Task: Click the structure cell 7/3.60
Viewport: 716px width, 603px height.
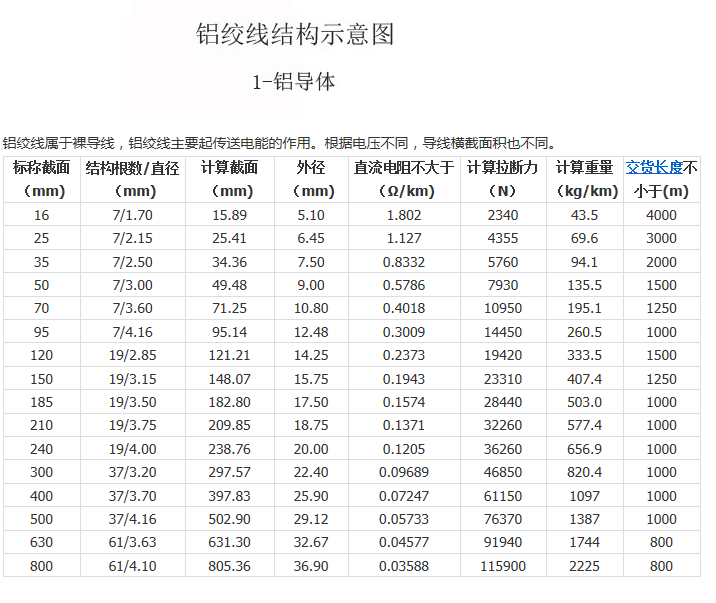Action: tap(132, 308)
